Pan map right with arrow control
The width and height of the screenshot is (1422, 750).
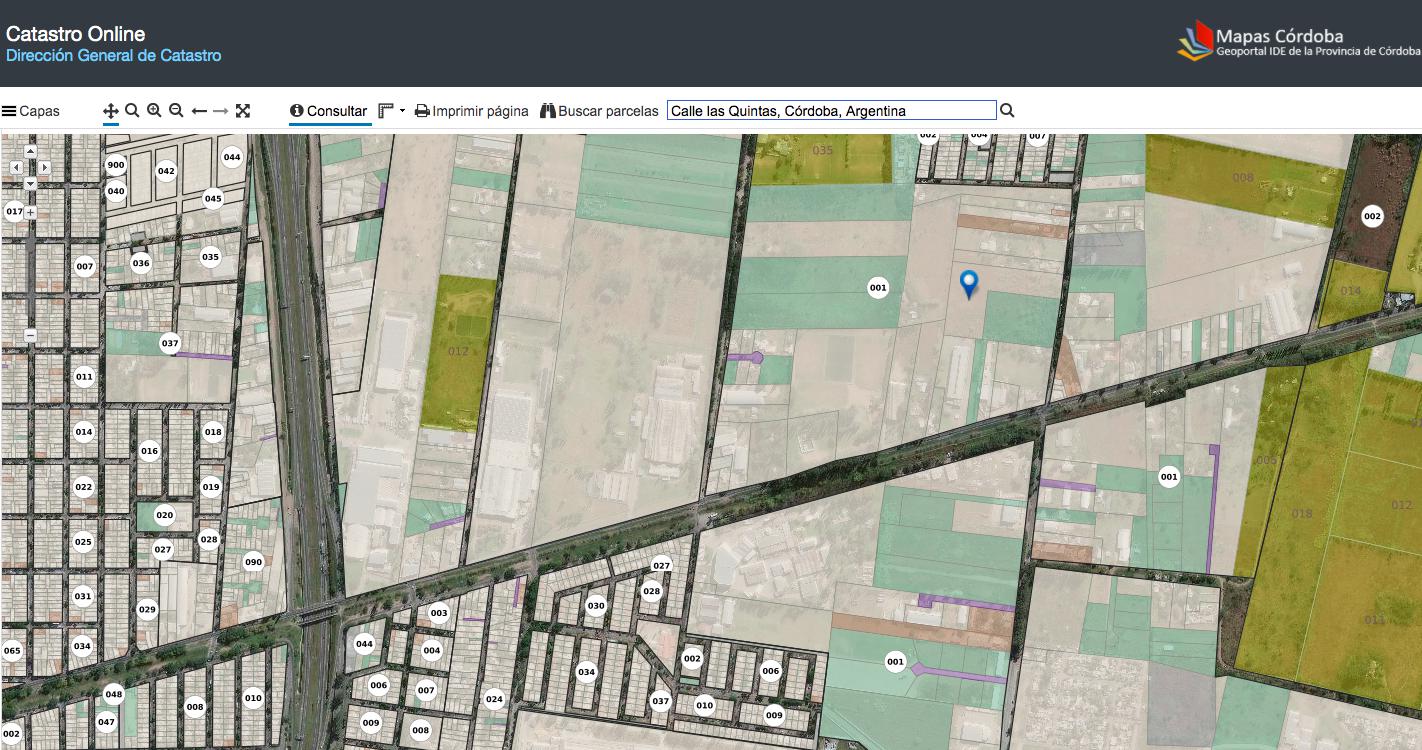(x=44, y=167)
